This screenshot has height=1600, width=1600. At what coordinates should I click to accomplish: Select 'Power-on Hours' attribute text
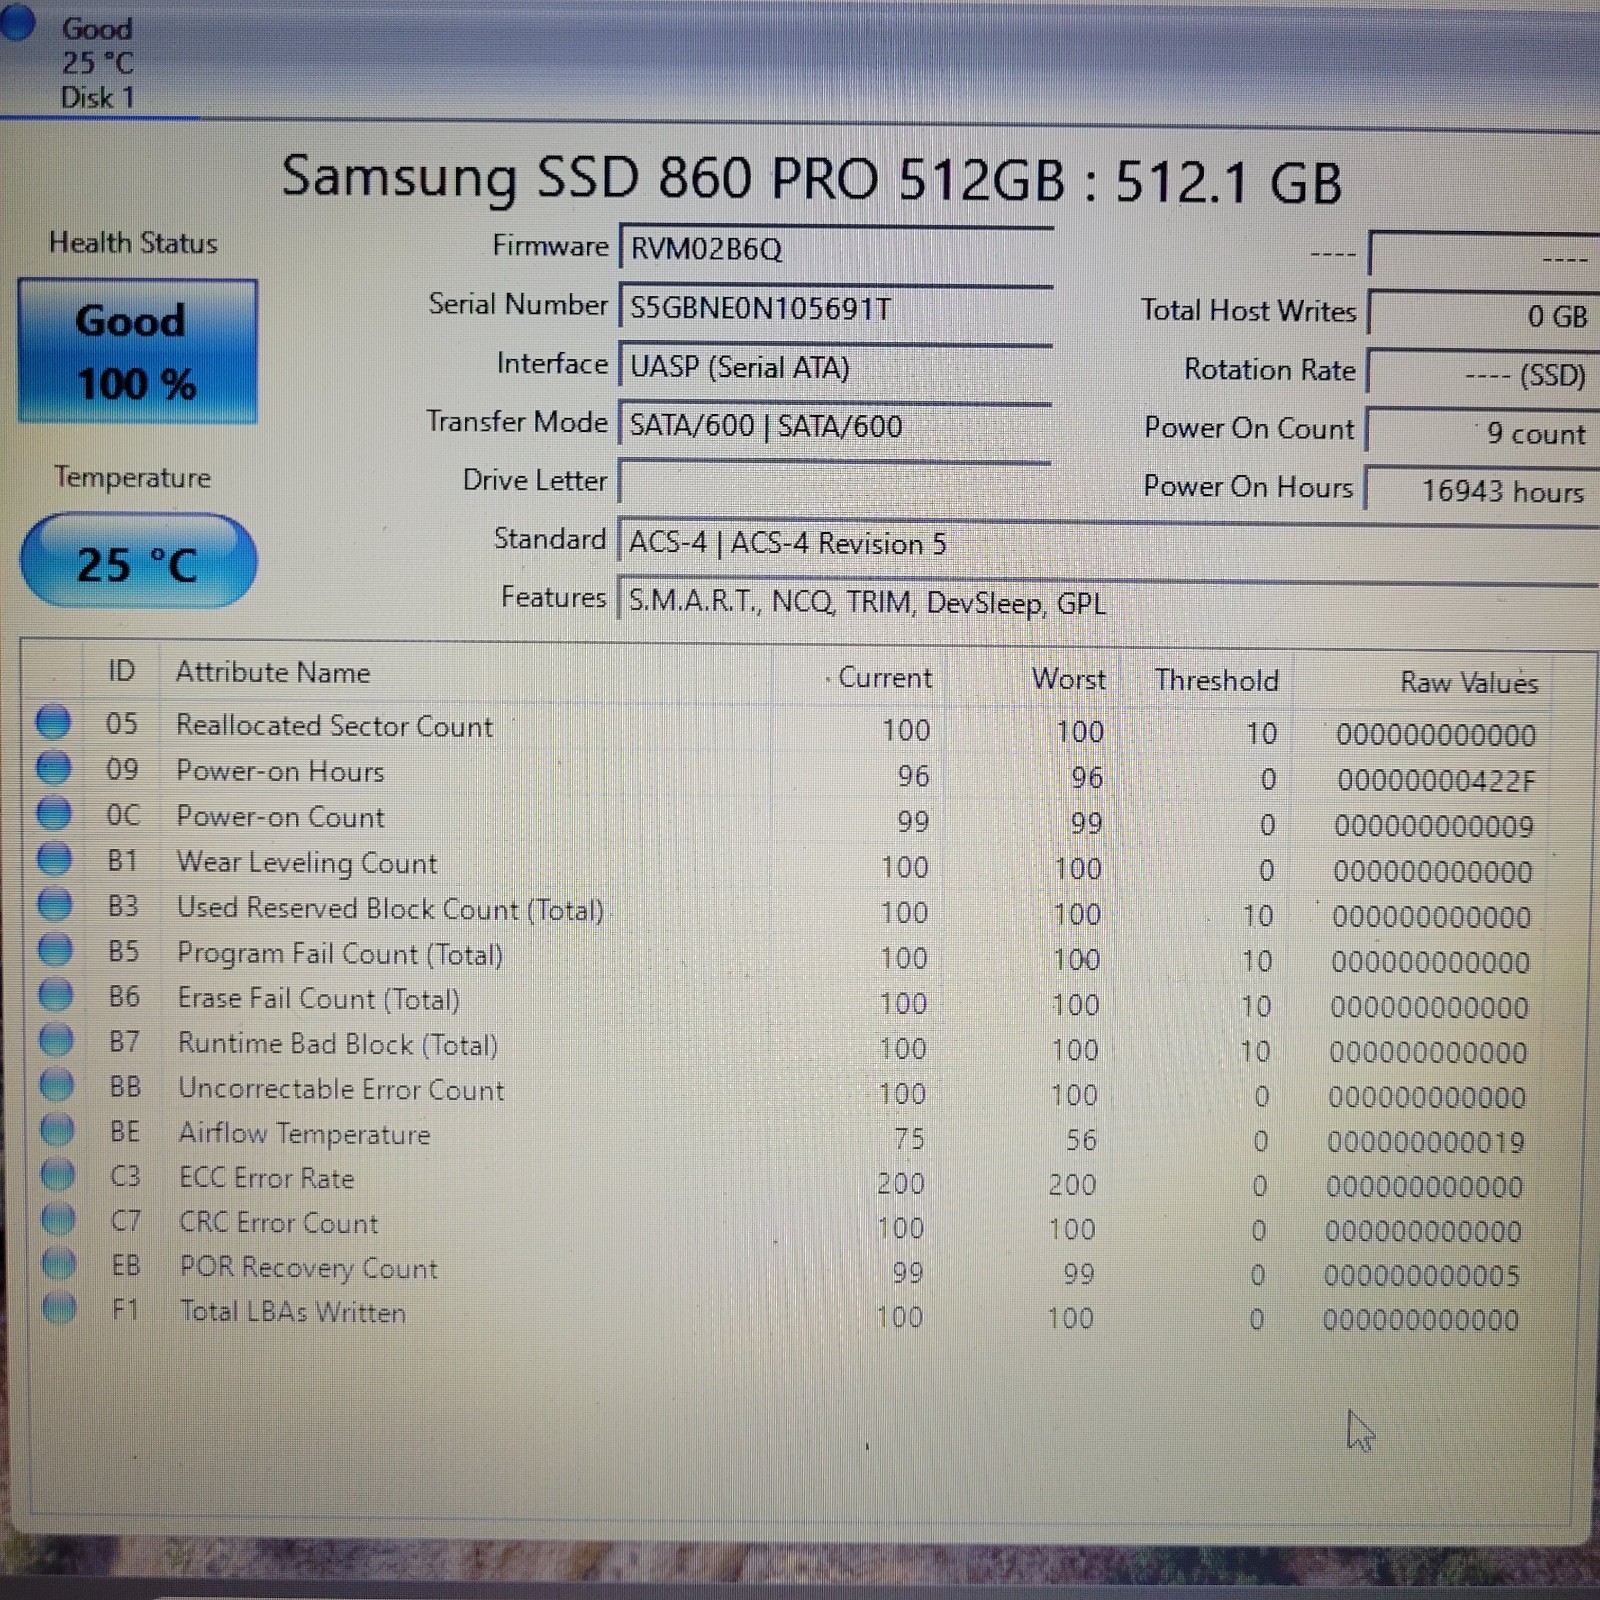(280, 771)
